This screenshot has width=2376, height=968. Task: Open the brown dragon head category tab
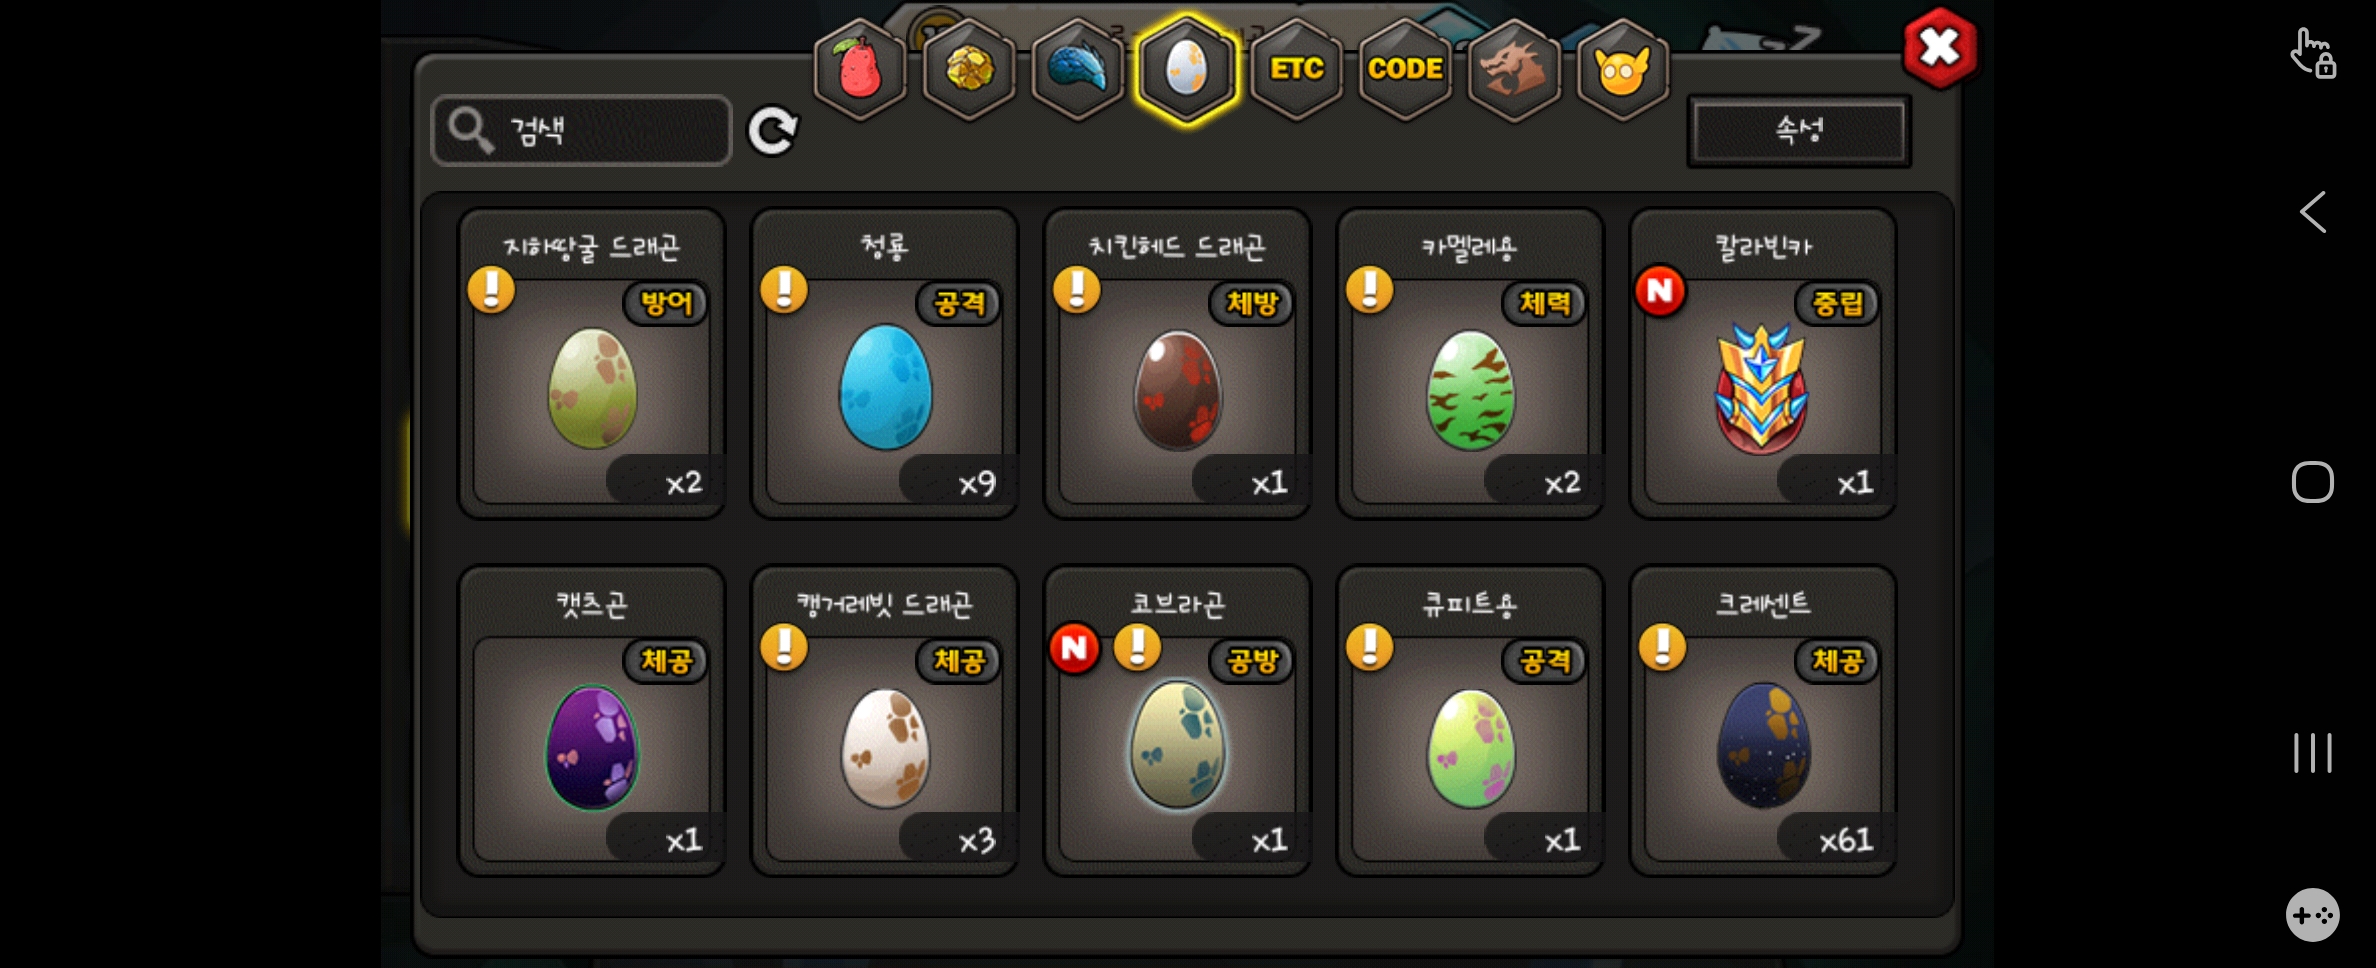pos(1514,69)
